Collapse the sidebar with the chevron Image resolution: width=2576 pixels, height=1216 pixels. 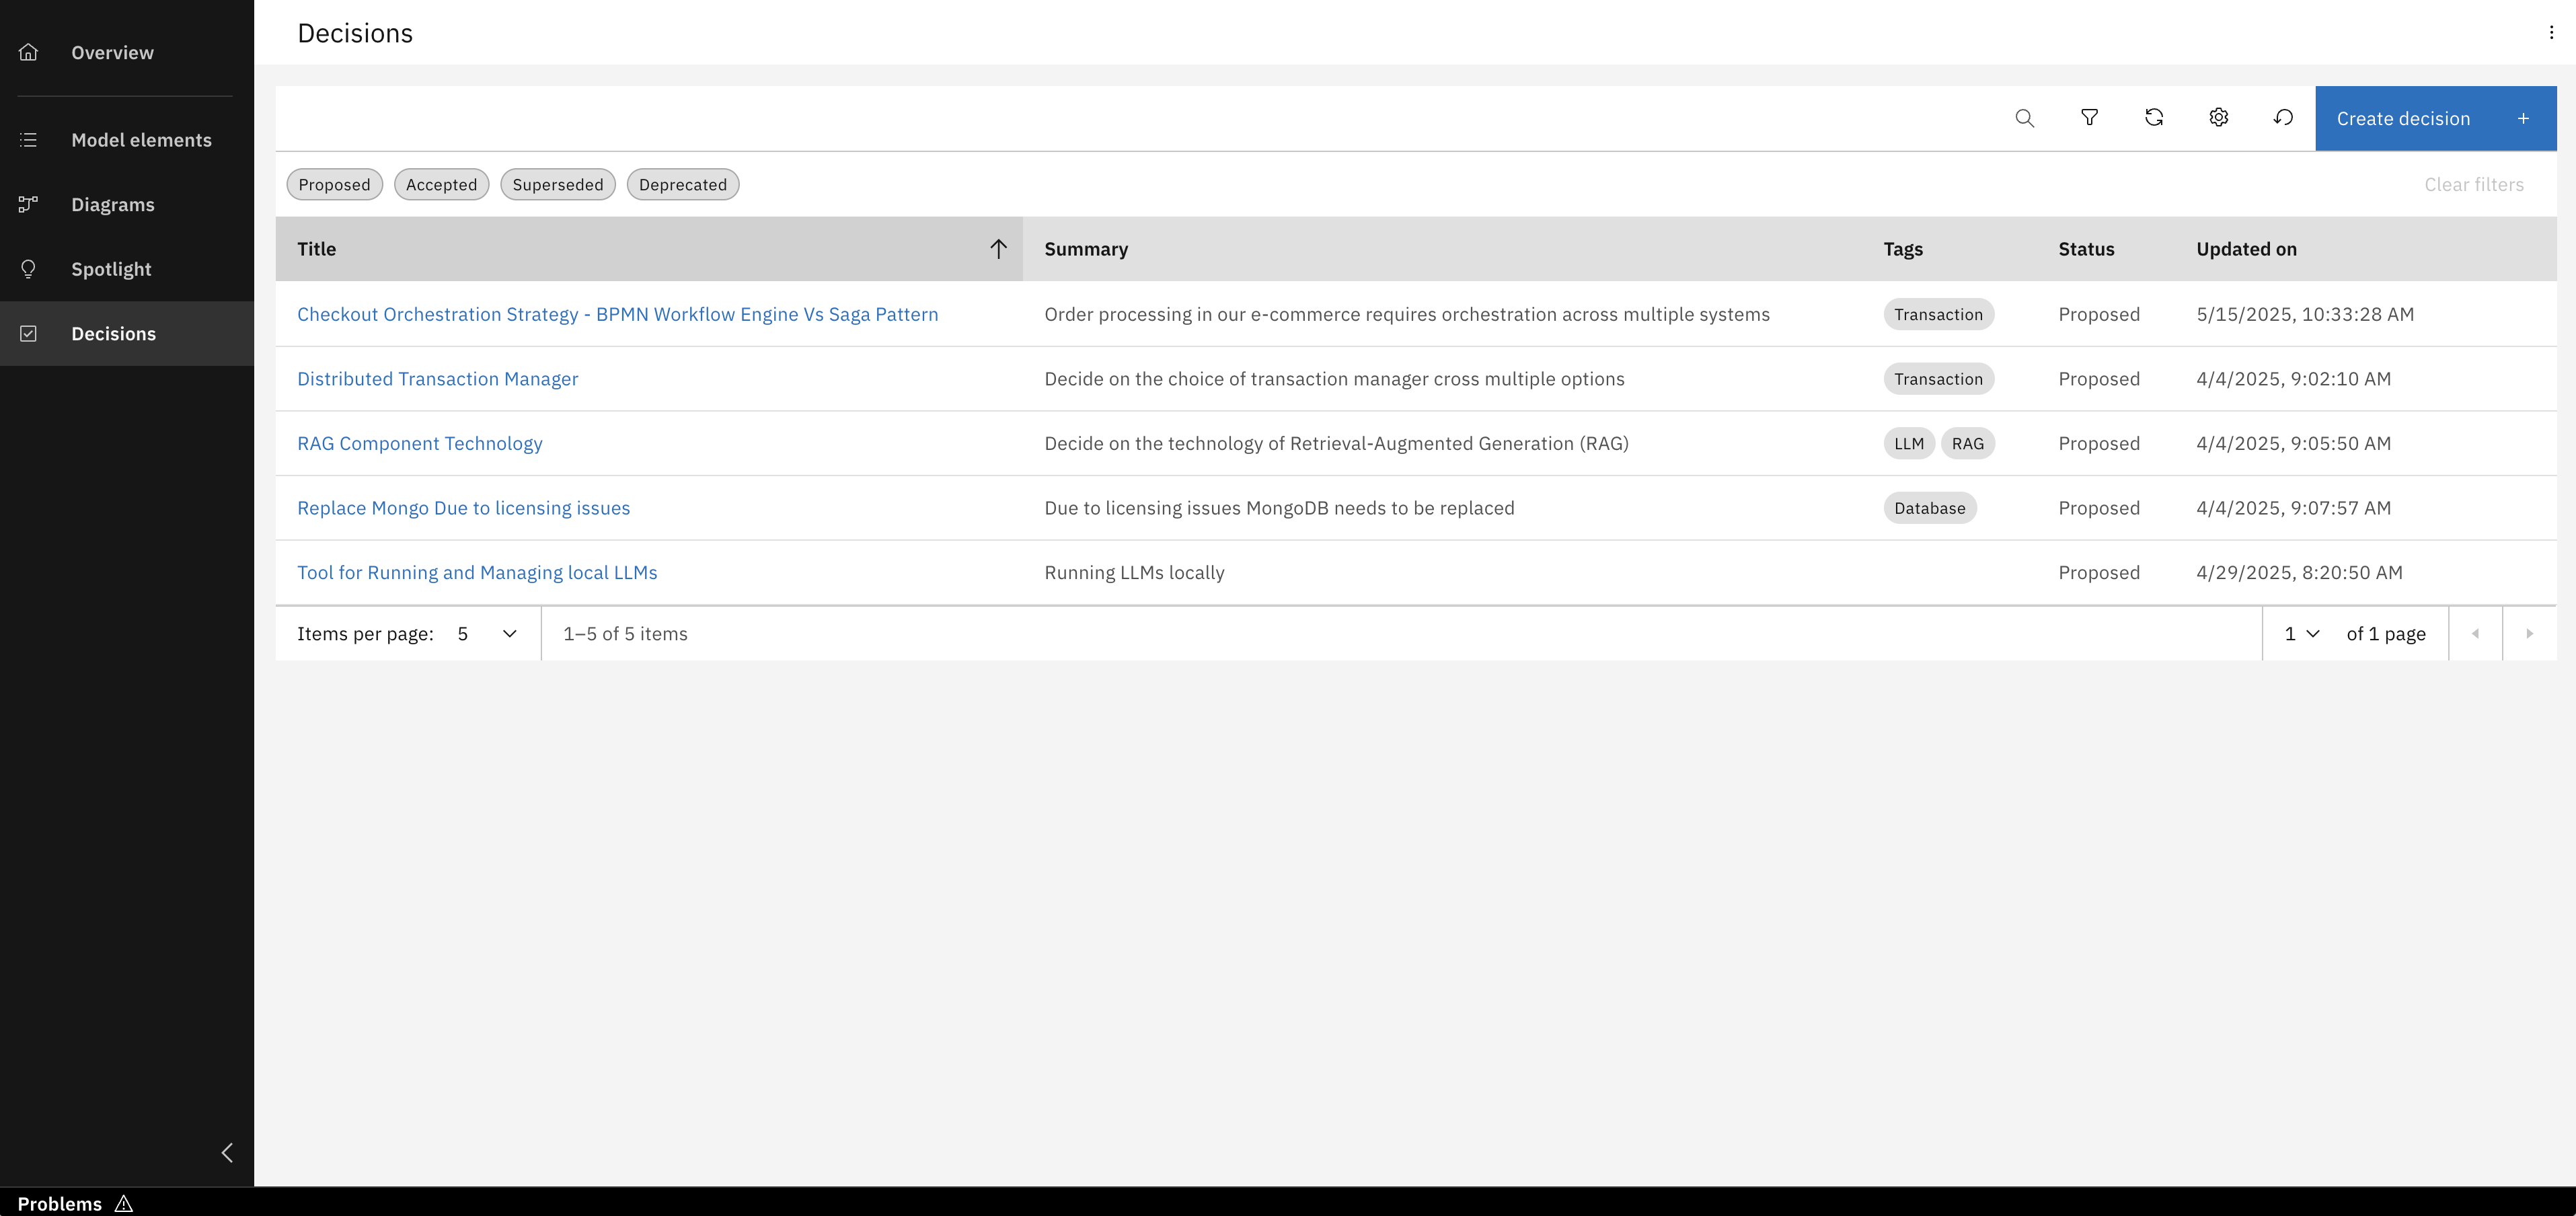[227, 1153]
